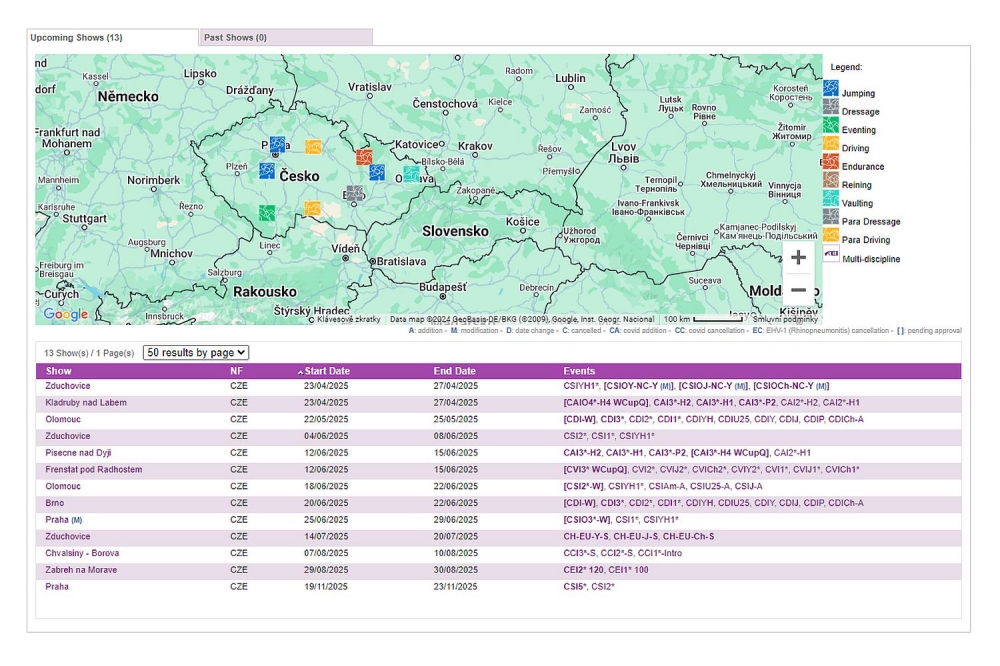Image resolution: width=1000 pixels, height=666 pixels.
Task: Open Olomouc show starting 18/06/2025
Action: click(62, 486)
